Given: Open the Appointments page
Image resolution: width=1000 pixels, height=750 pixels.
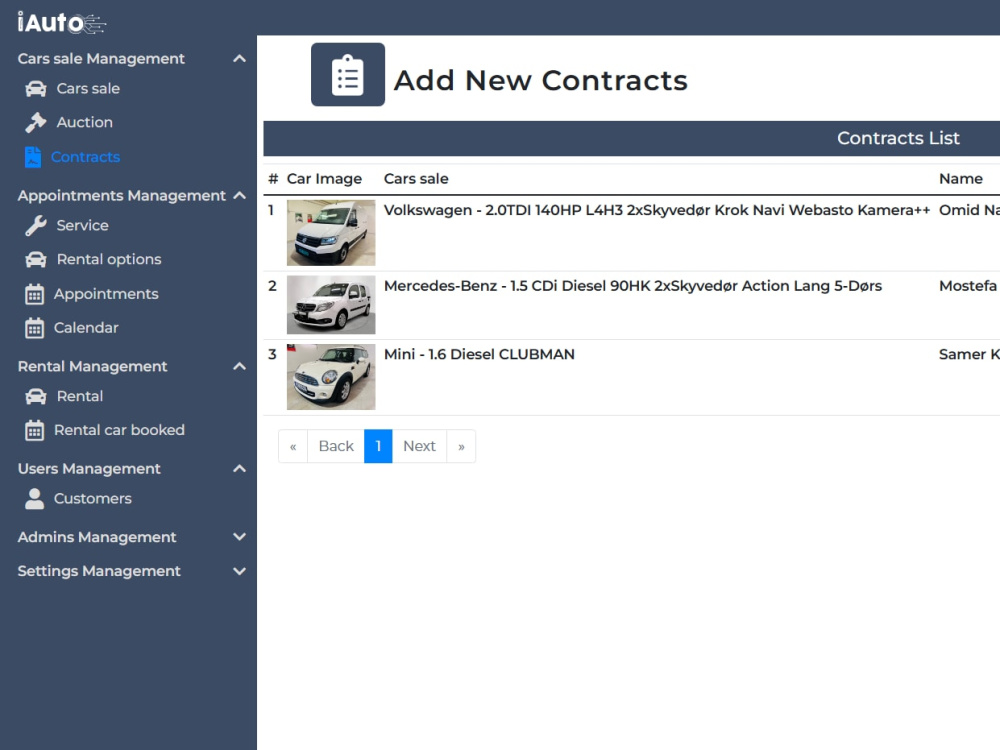Looking at the screenshot, I should (x=106, y=294).
